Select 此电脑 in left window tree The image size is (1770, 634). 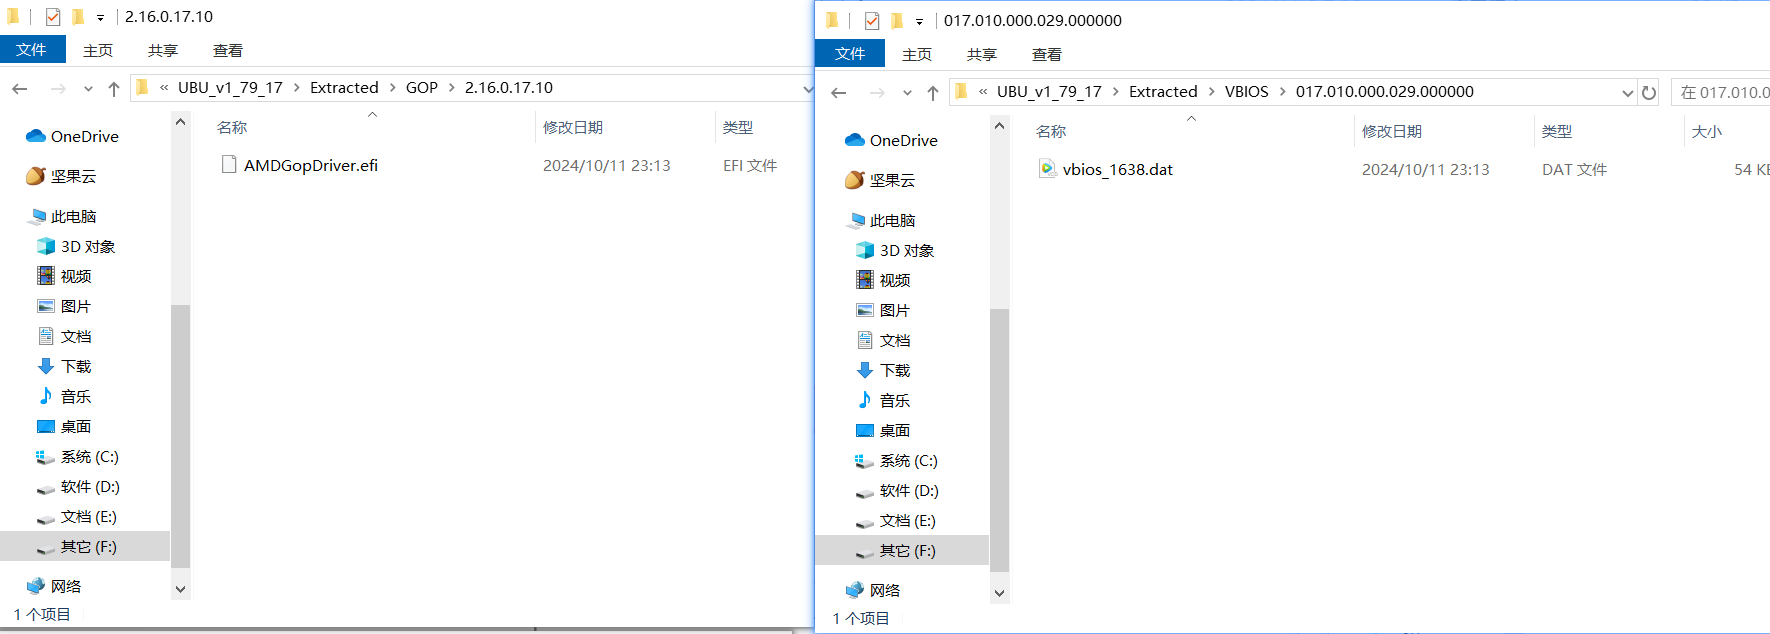pyautogui.click(x=73, y=216)
